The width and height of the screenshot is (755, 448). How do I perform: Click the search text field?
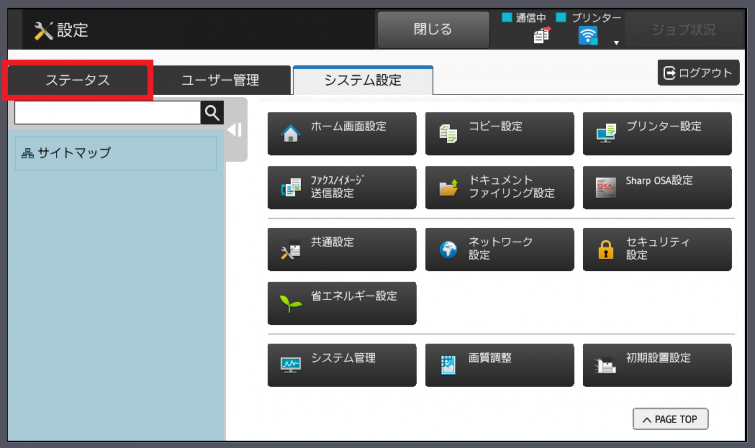(x=107, y=112)
